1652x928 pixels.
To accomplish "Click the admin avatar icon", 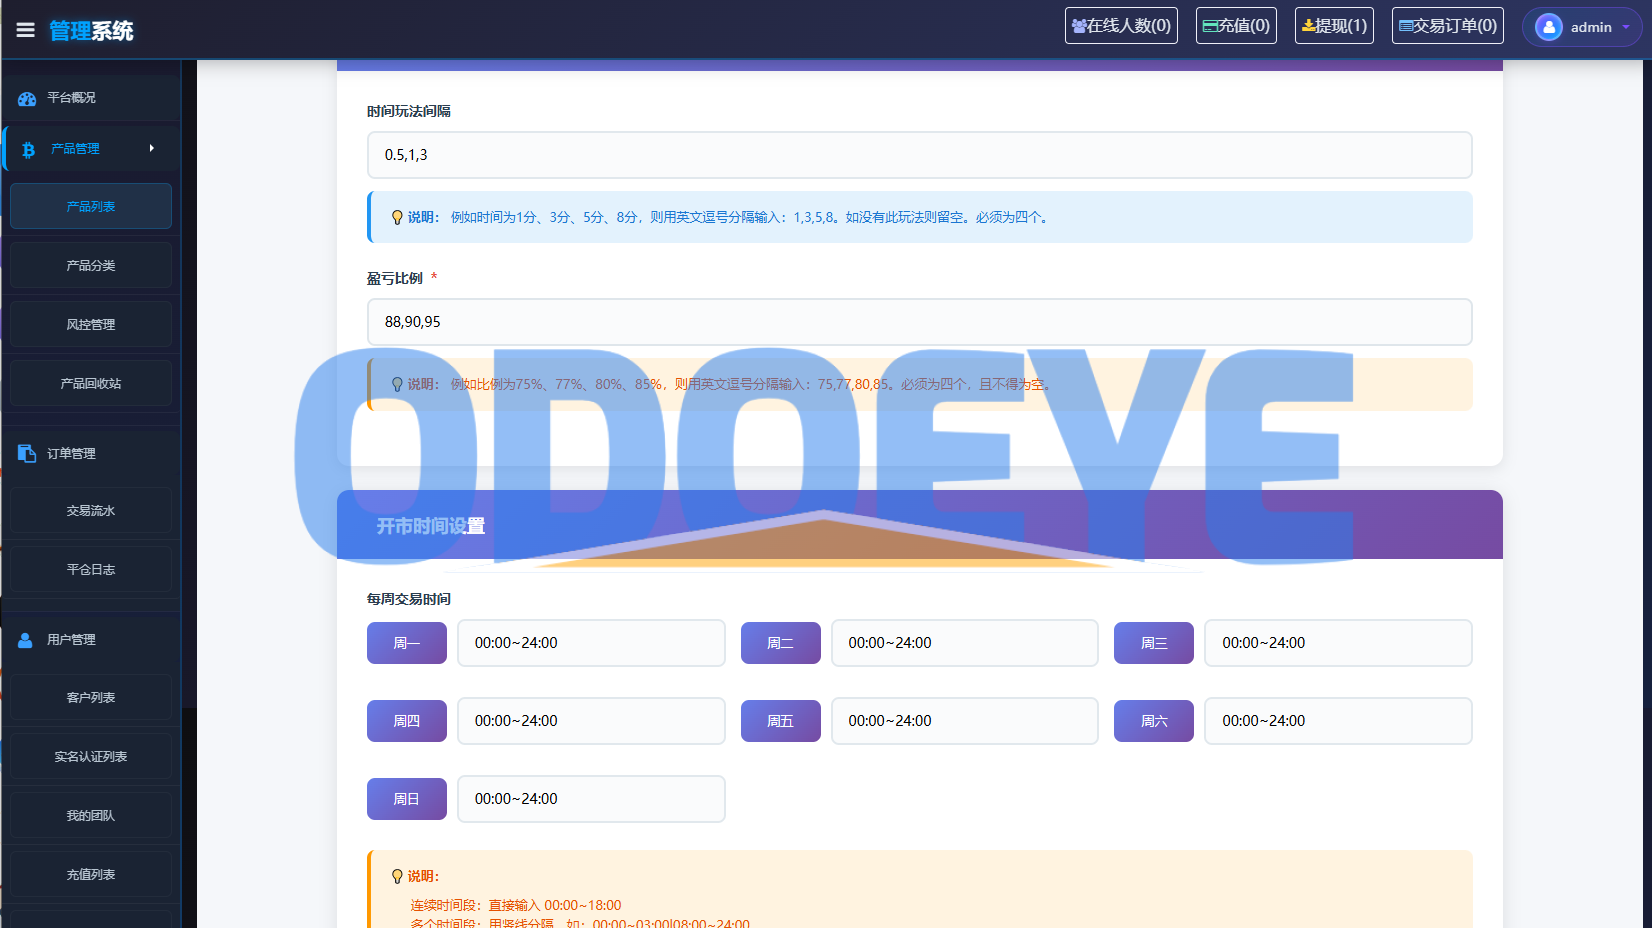I will (x=1549, y=27).
